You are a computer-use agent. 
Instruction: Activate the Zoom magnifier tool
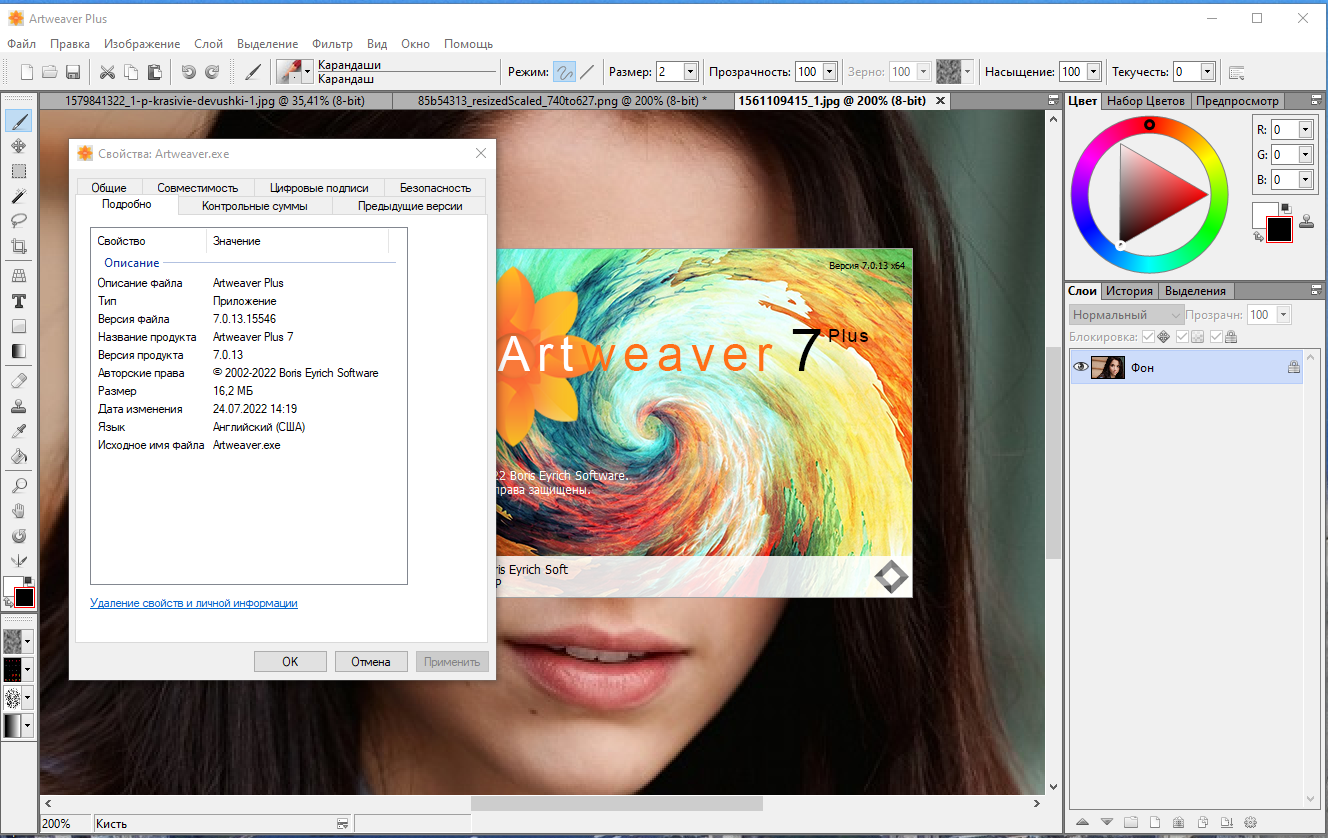click(18, 486)
